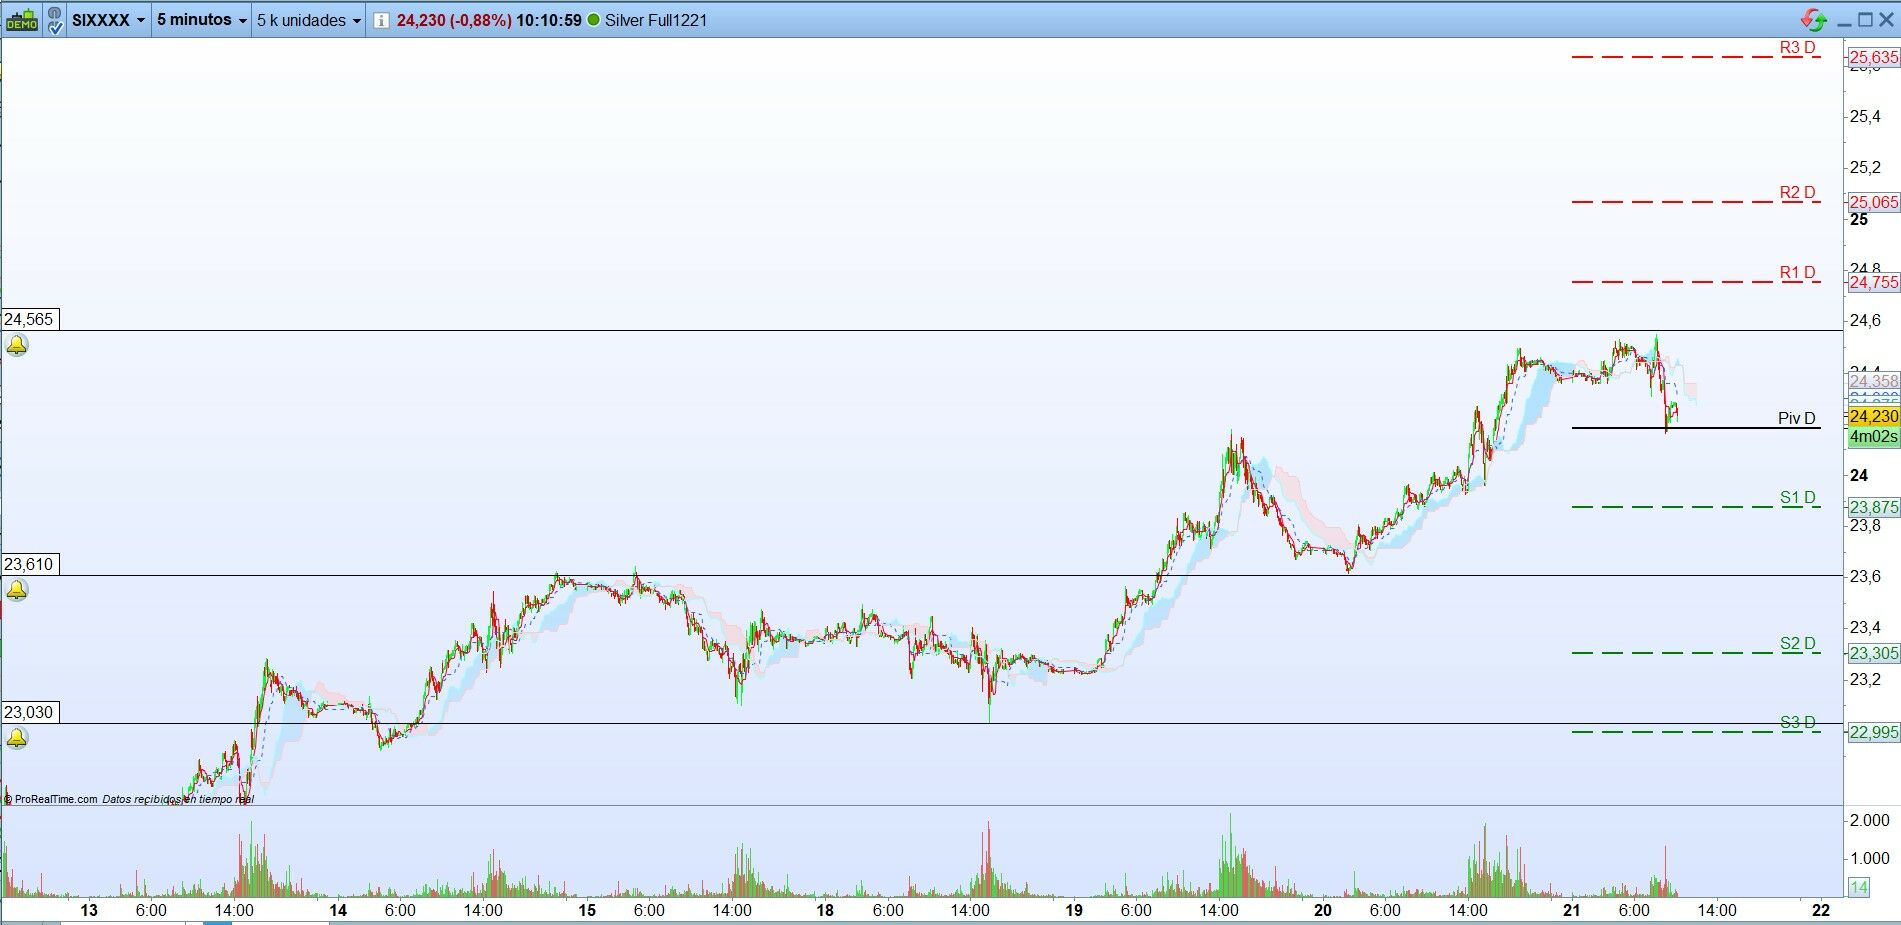This screenshot has width=1901, height=925.
Task: Close the chart window
Action: click(x=1887, y=19)
